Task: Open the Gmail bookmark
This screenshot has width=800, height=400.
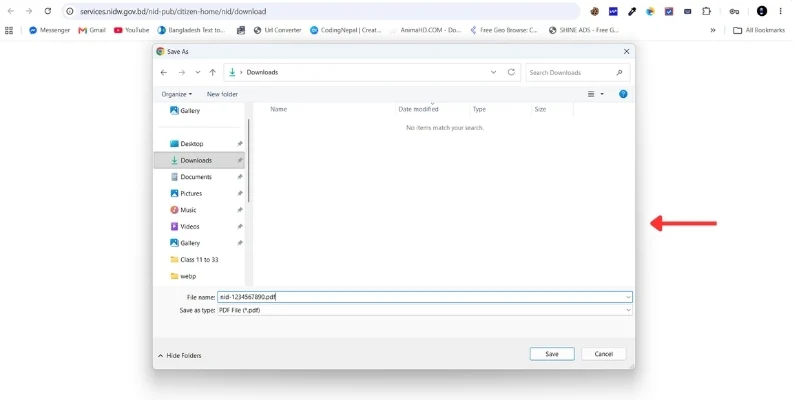Action: (92, 30)
